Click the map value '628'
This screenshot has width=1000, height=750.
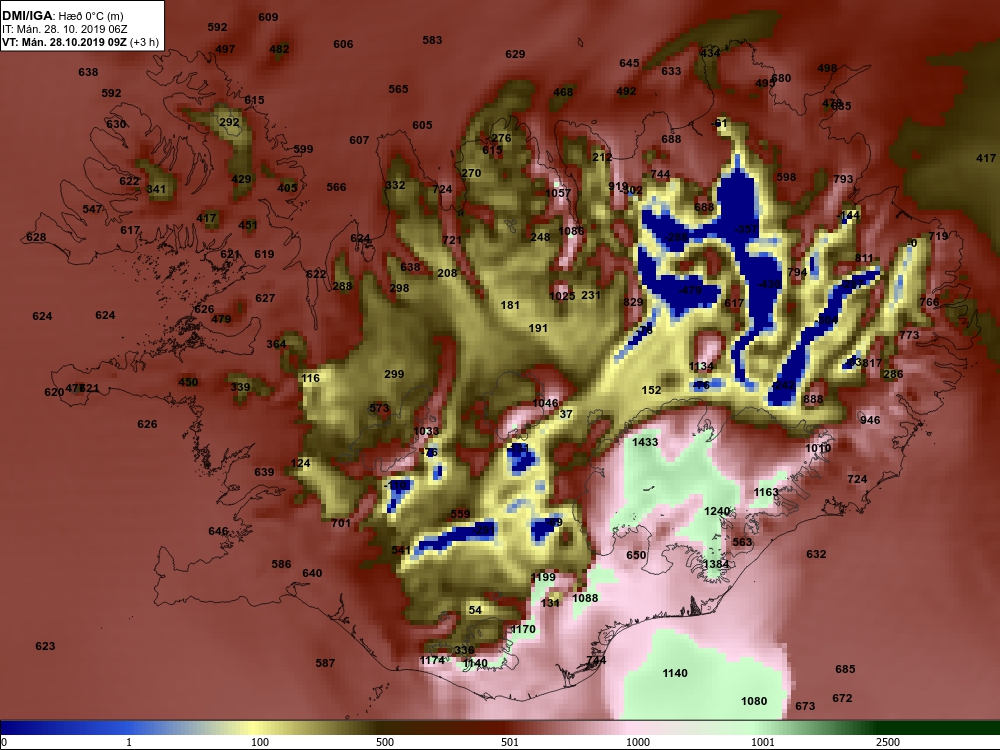click(x=36, y=237)
